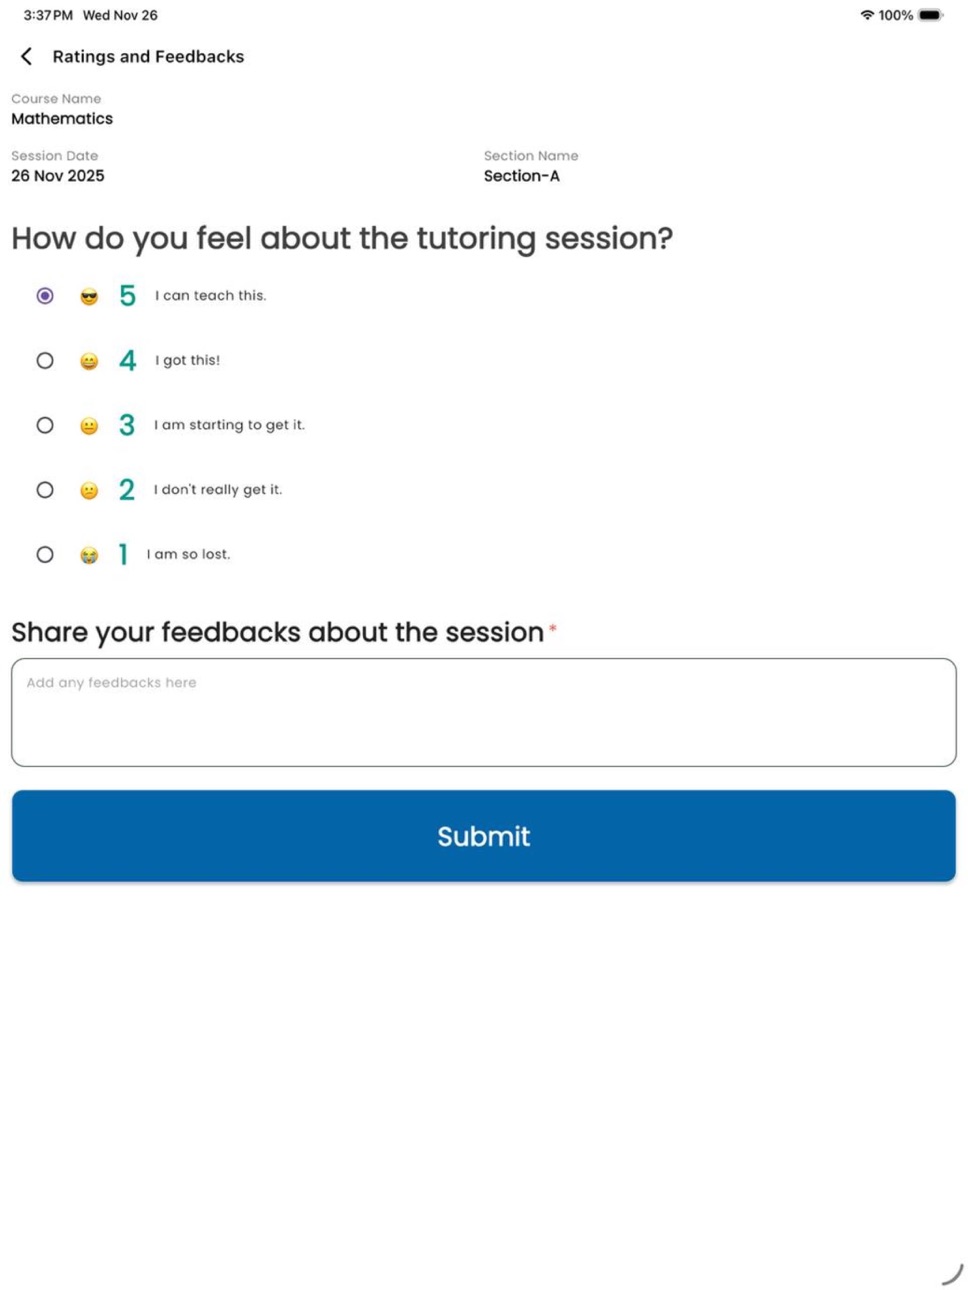Image resolution: width=968 pixels, height=1290 pixels.
Task: Select the rating 5 radio button
Action: click(45, 296)
